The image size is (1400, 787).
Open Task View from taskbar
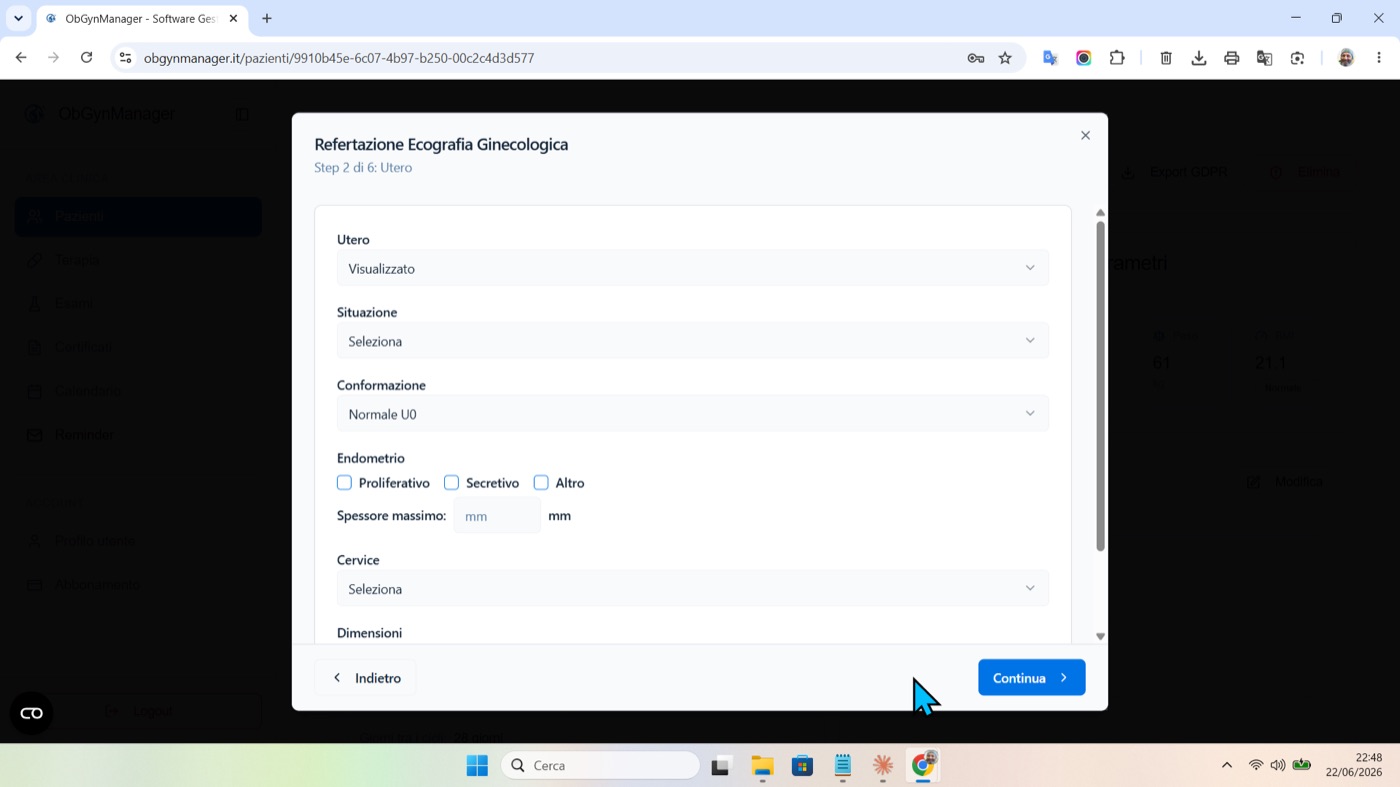721,766
